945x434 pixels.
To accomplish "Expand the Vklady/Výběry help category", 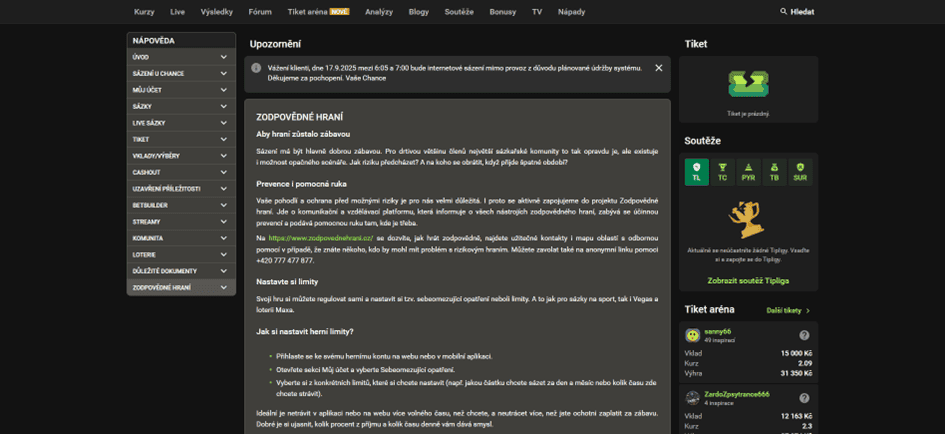I will pyautogui.click(x=181, y=156).
